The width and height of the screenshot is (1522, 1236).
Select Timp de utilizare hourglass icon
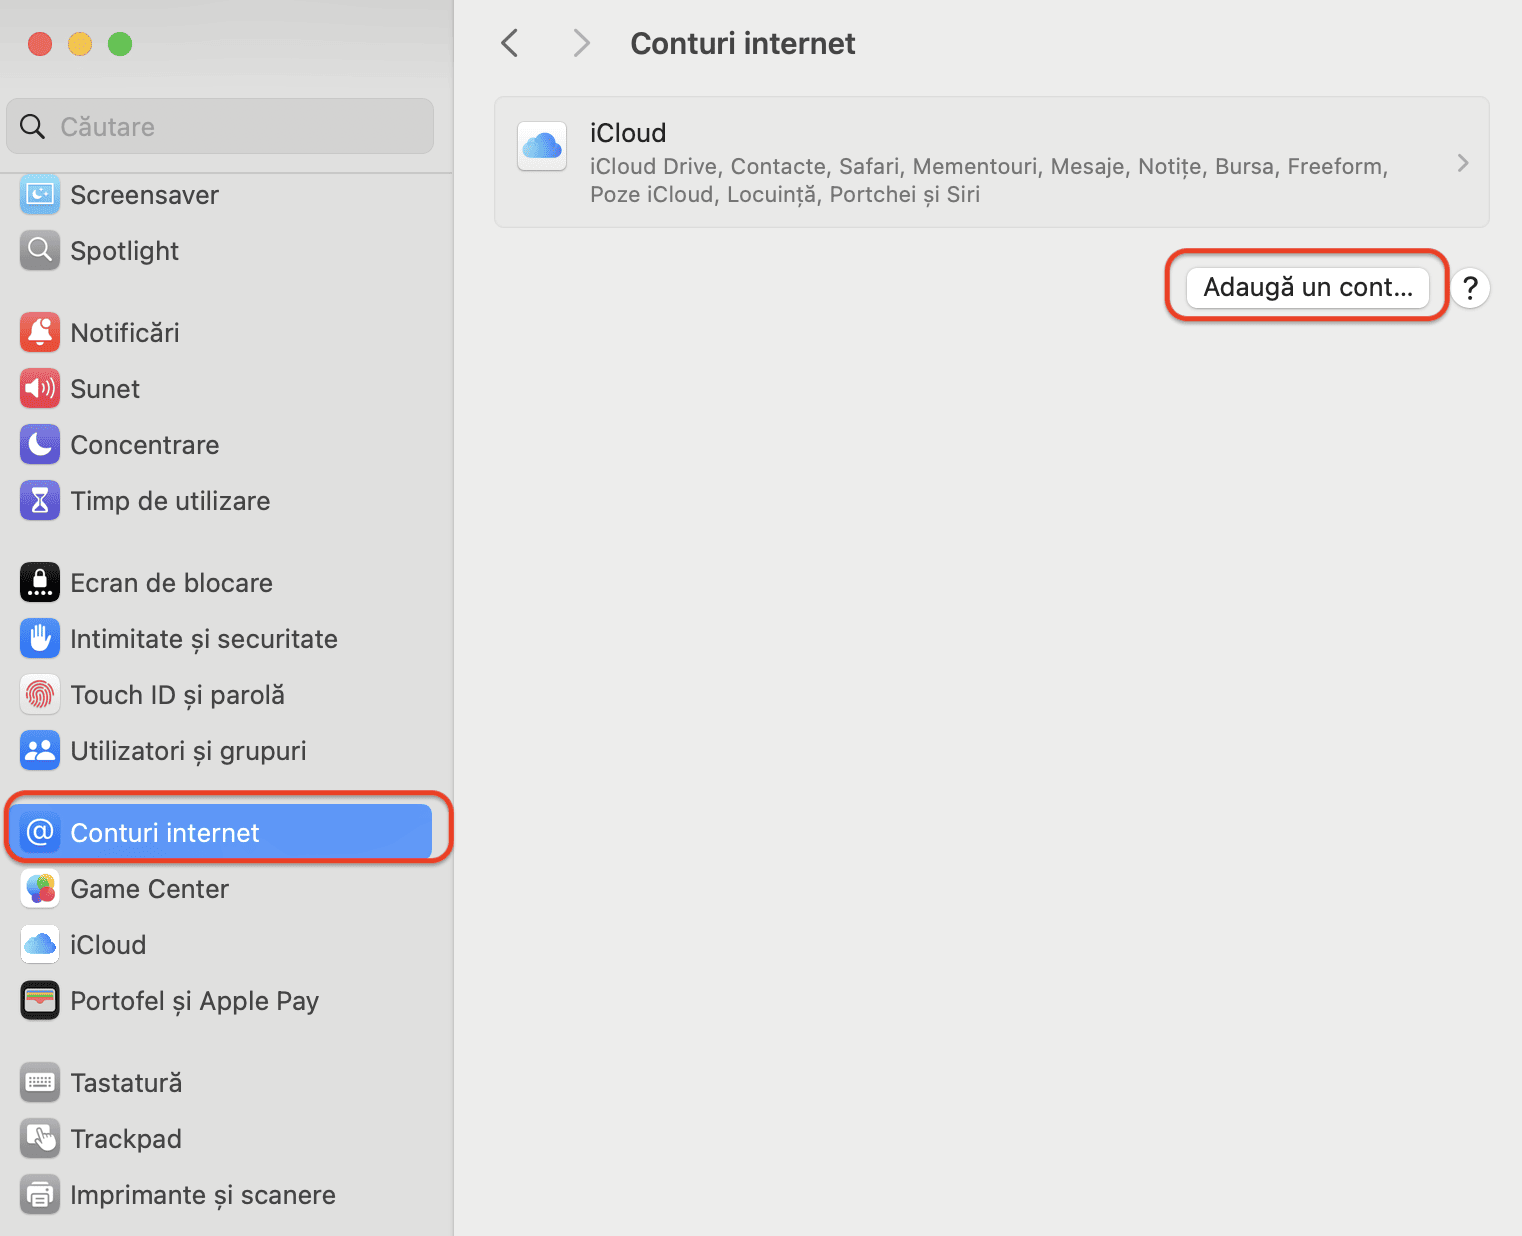(x=40, y=501)
